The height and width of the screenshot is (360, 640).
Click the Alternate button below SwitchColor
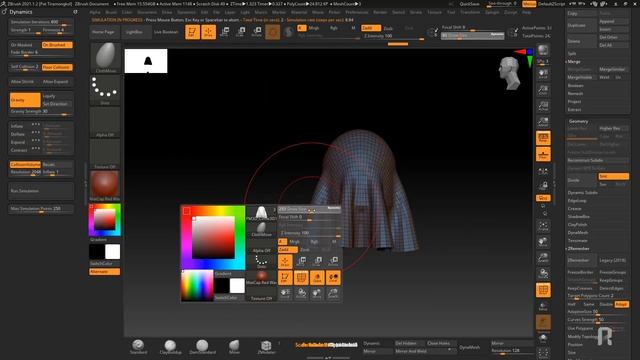(105, 271)
